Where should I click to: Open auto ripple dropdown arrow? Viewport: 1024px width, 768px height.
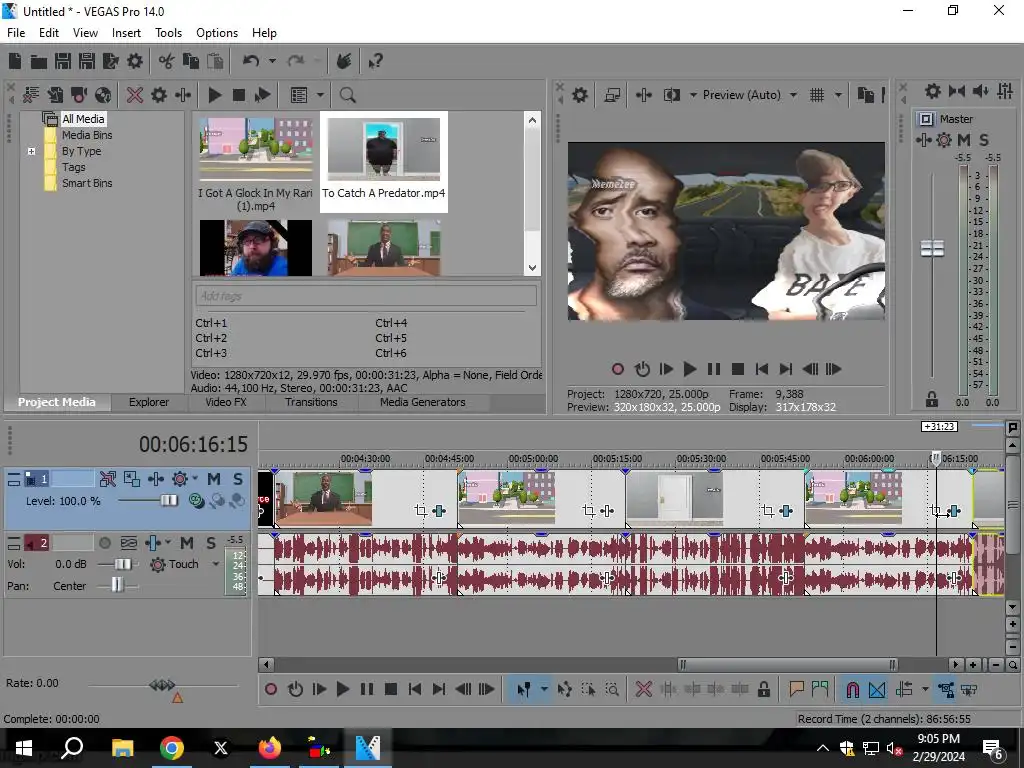click(x=925, y=690)
